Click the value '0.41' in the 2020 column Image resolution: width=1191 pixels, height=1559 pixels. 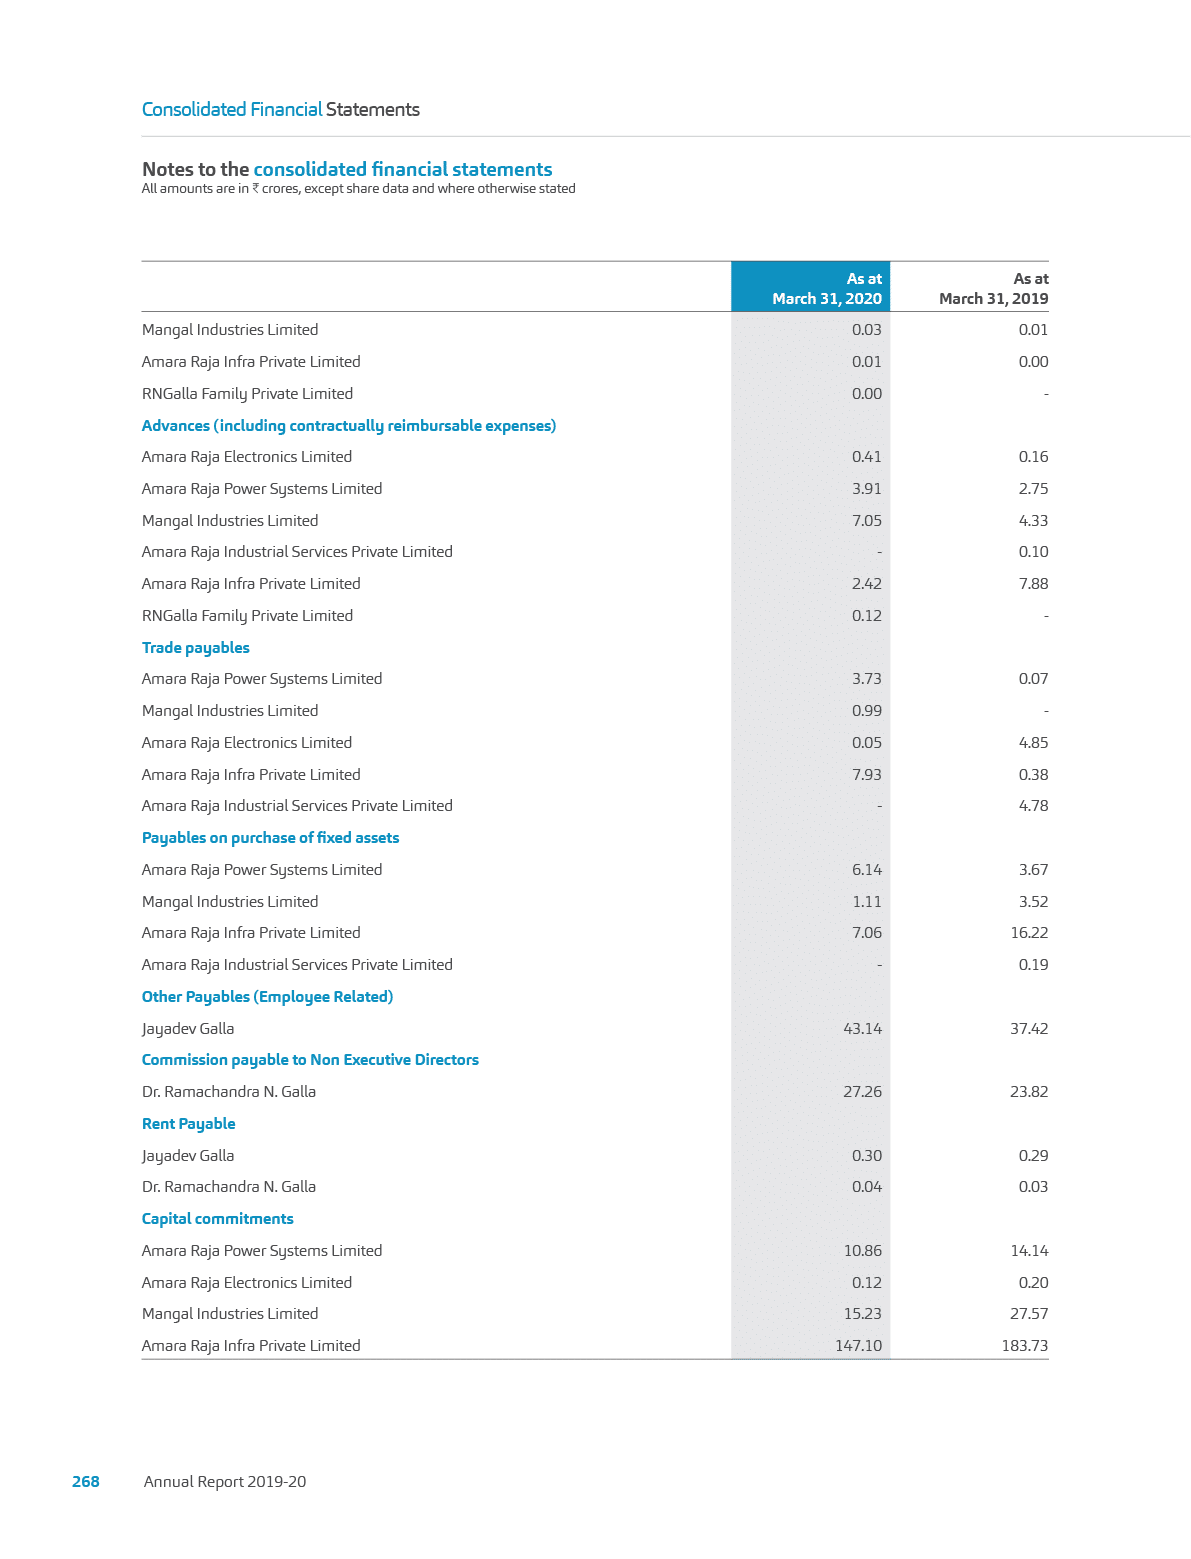pyautogui.click(x=867, y=457)
